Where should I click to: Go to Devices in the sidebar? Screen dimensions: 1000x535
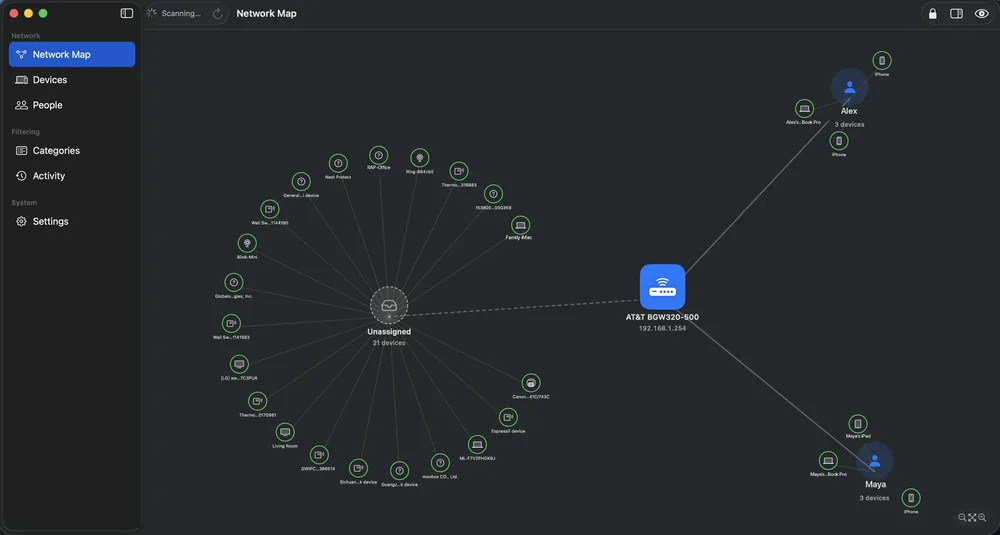point(72,80)
